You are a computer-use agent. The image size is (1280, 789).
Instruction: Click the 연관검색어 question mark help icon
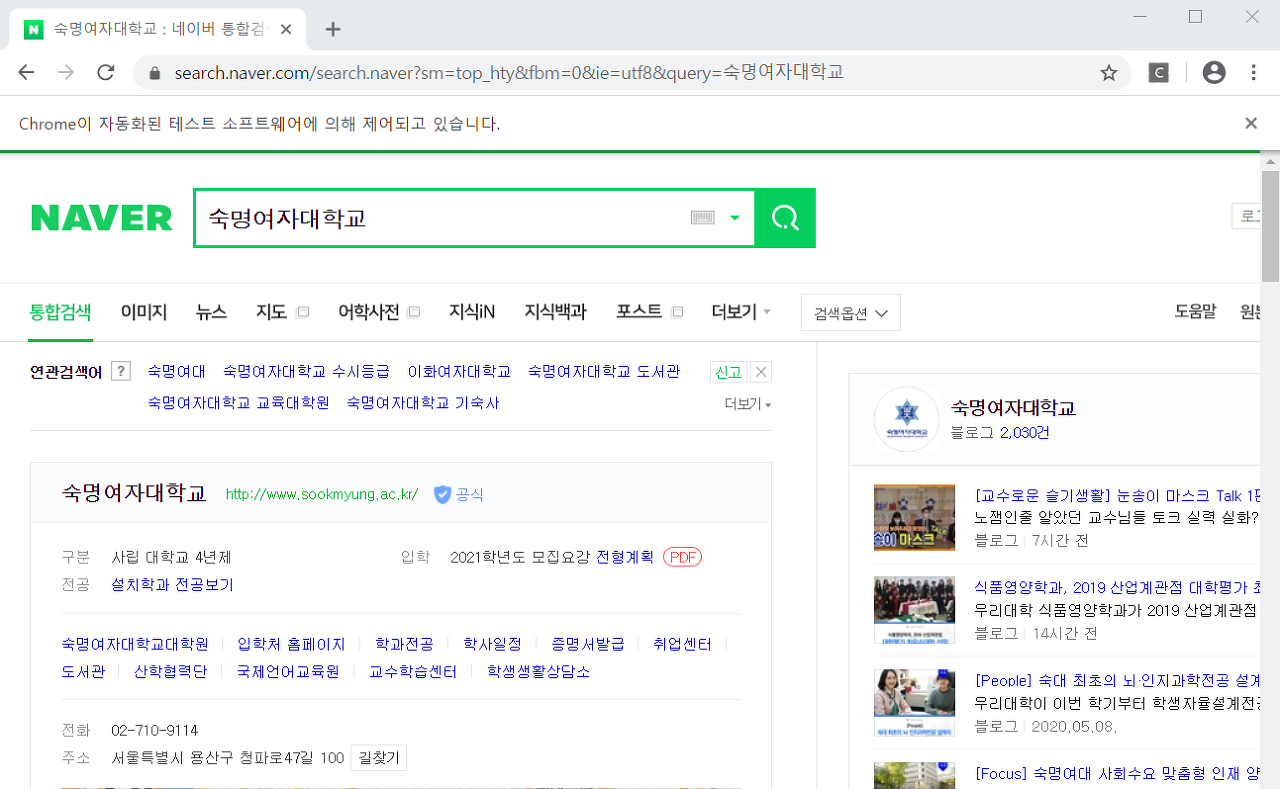tap(121, 371)
